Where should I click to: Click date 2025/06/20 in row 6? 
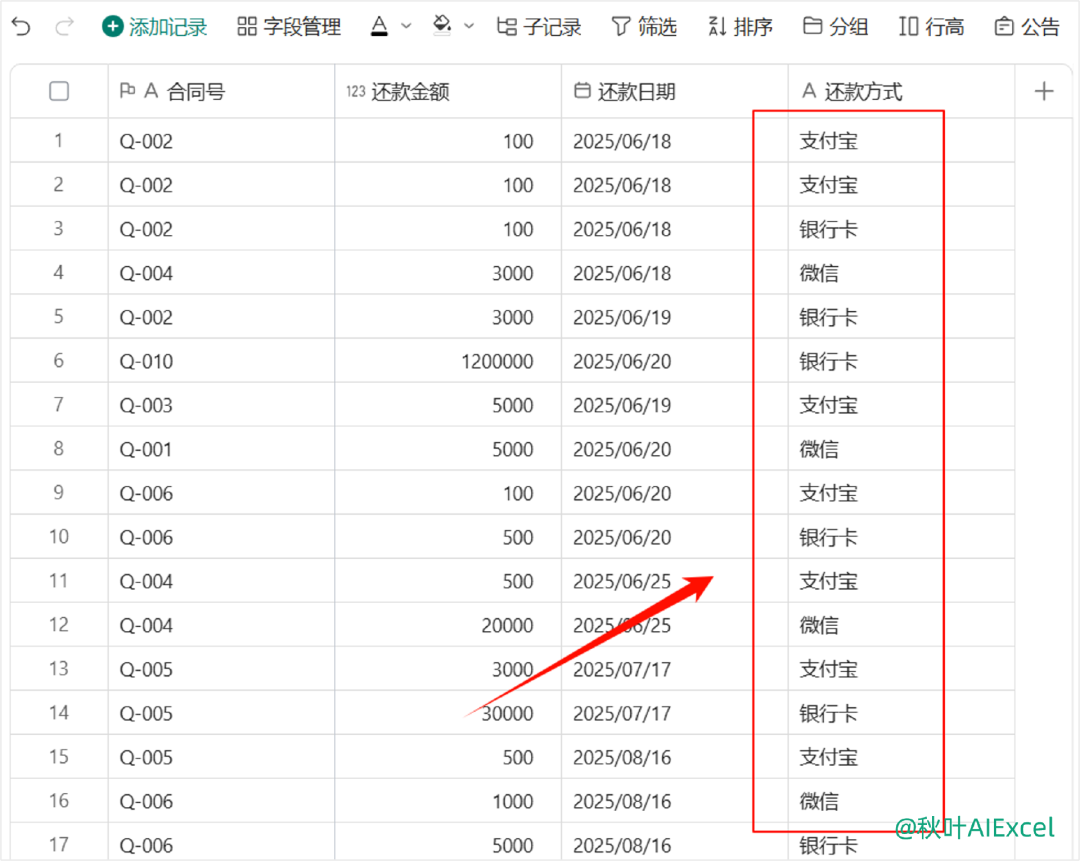(674, 361)
